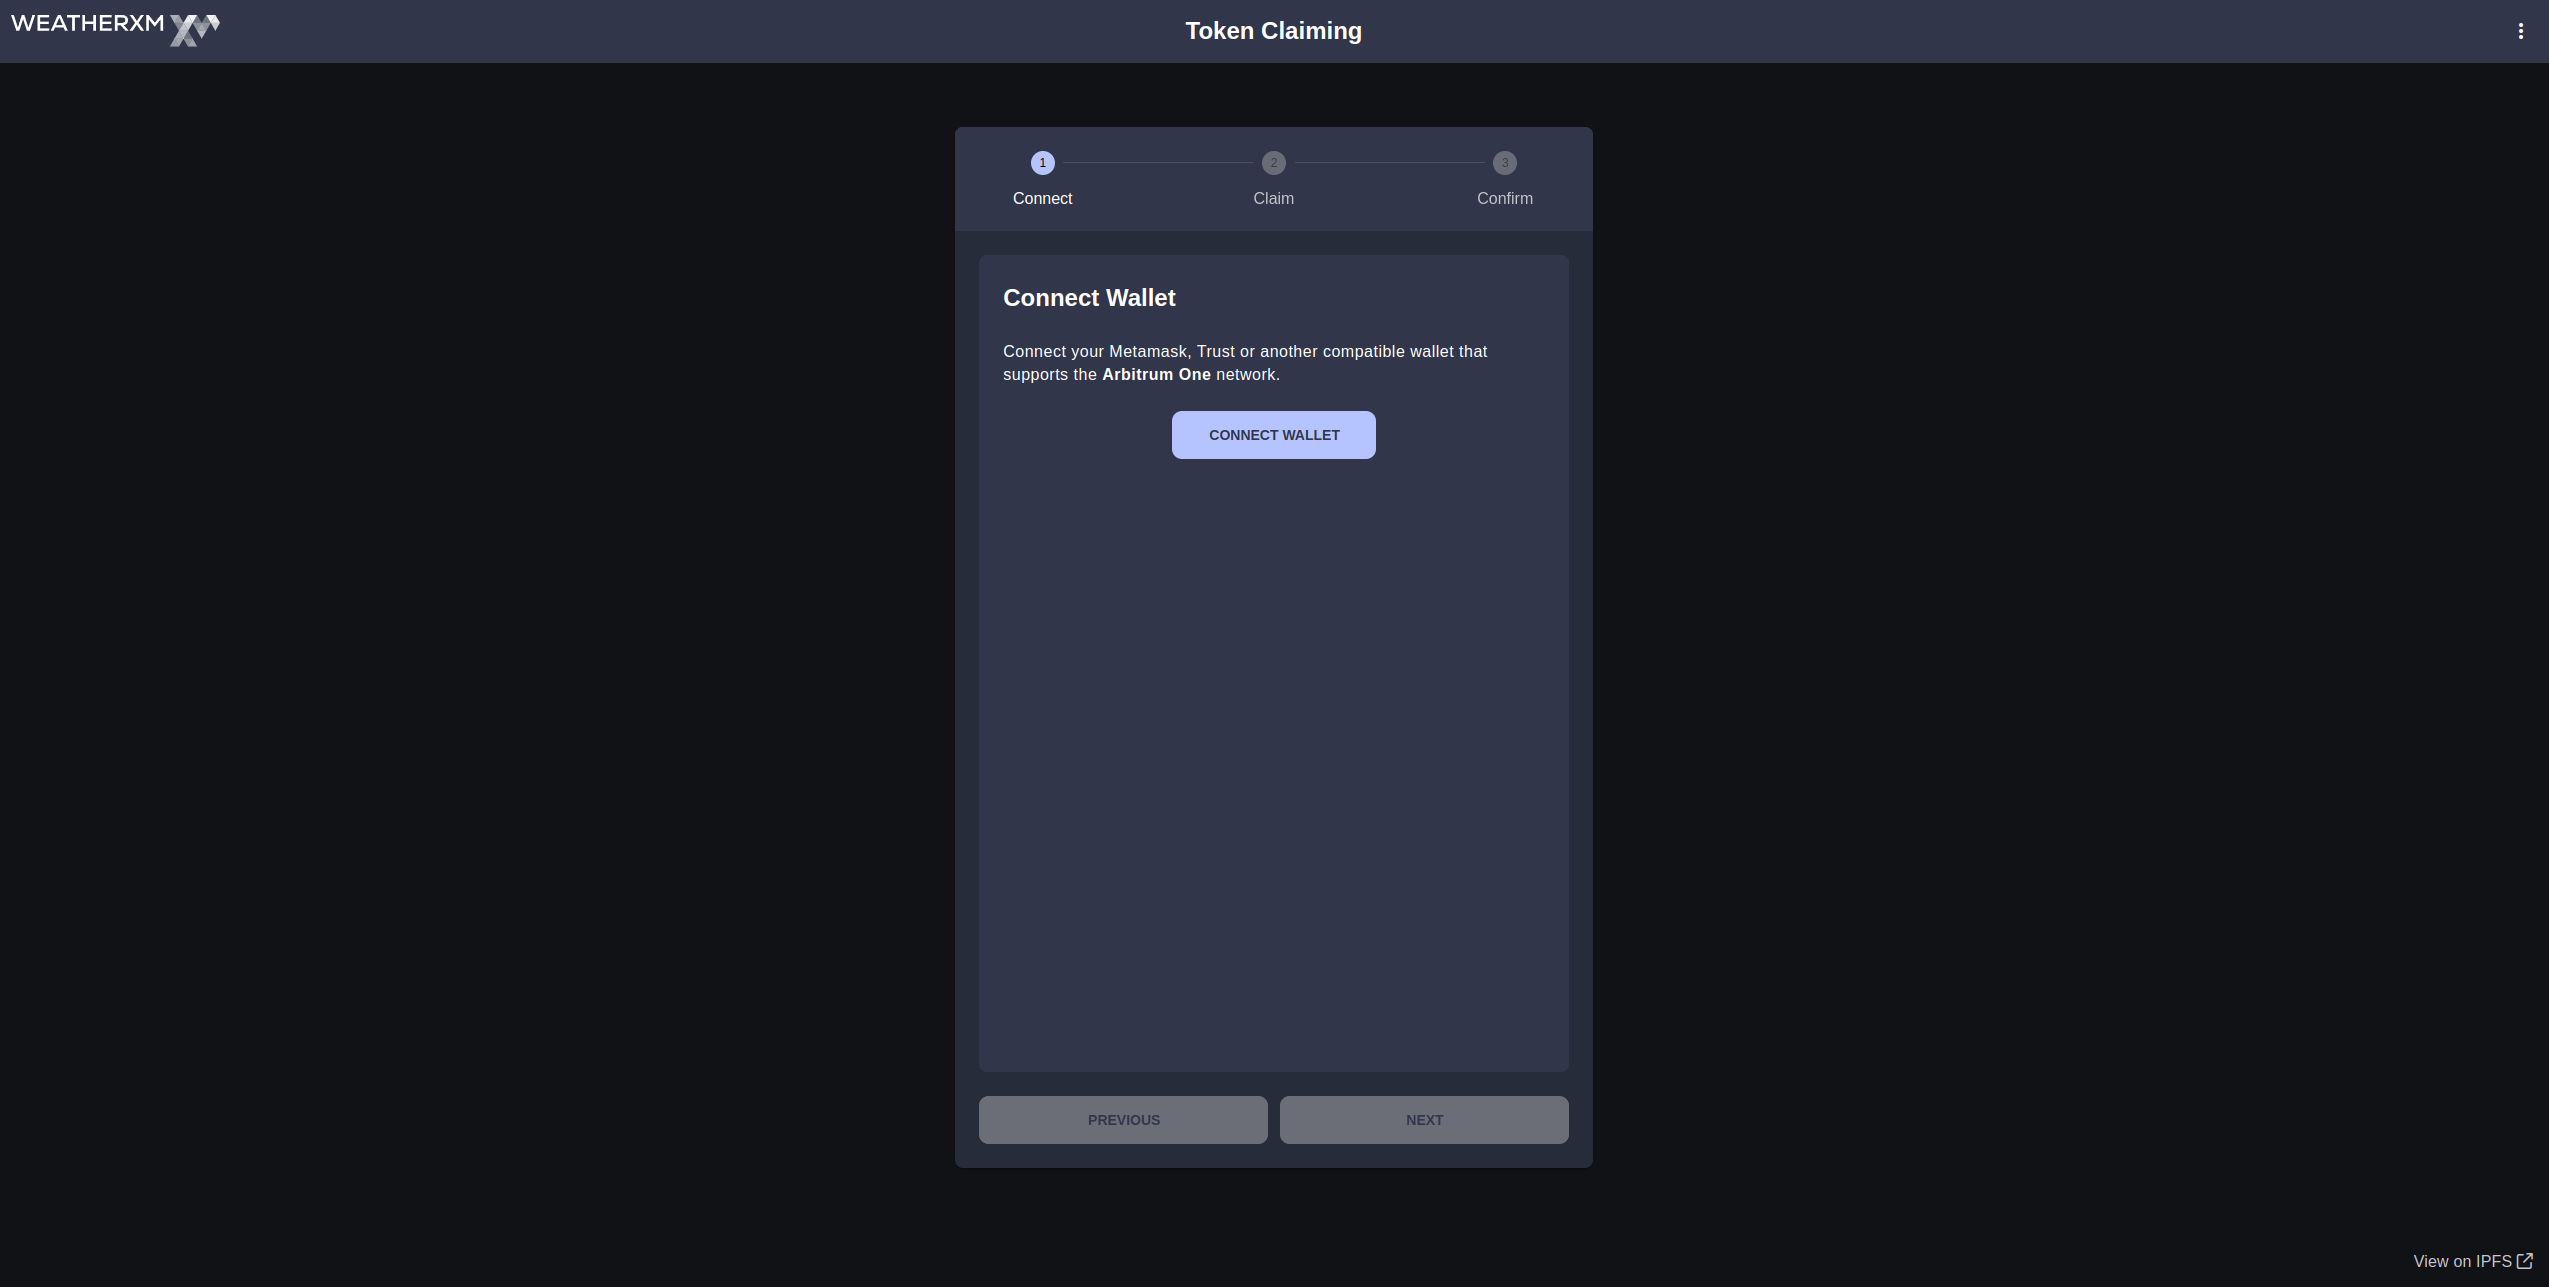
Task: Click the step connector between Connect and Claim
Action: [x=1159, y=163]
